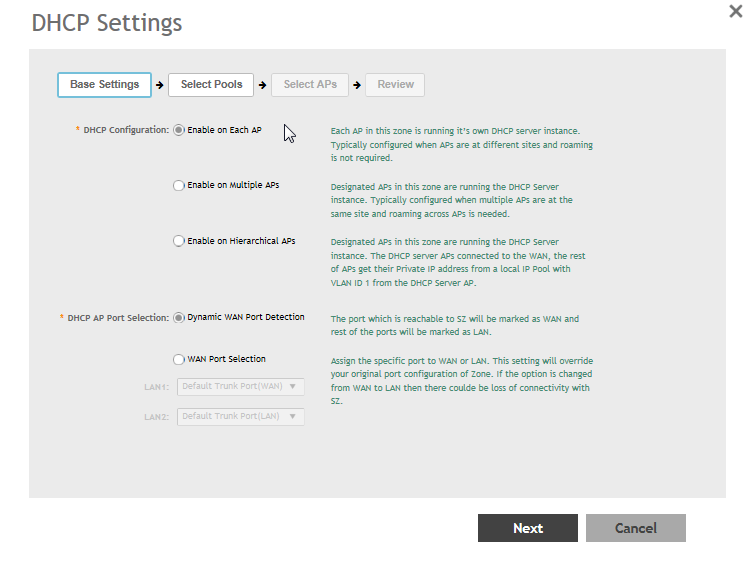Pick Enable on Hierarchical APs option
The height and width of the screenshot is (562, 752).
(x=179, y=241)
